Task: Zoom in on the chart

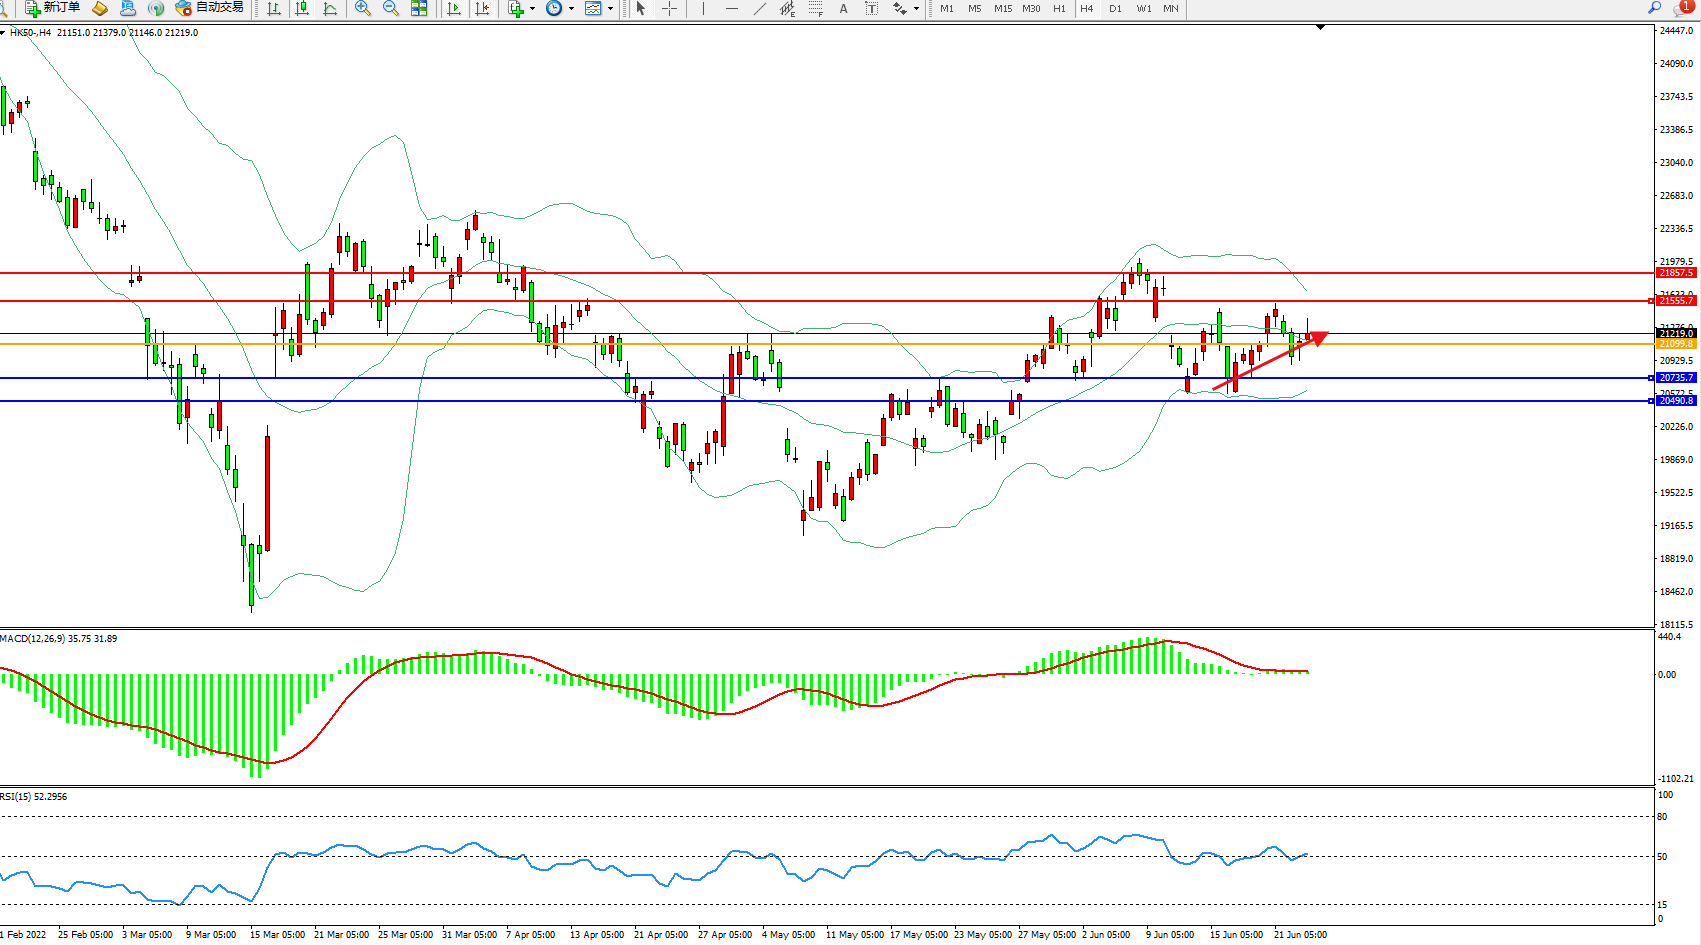Action: pos(363,8)
